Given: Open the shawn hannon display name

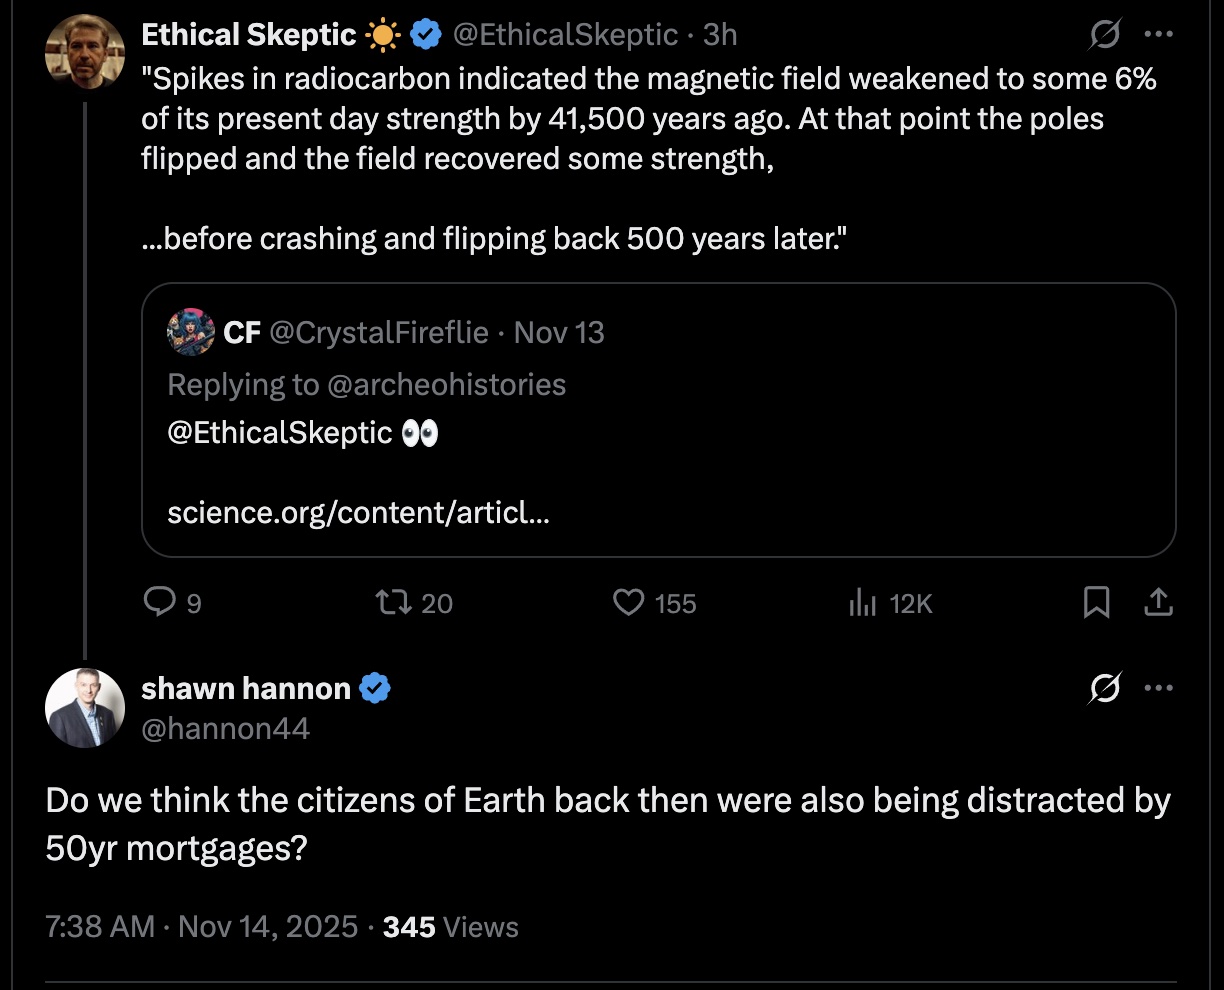Looking at the screenshot, I should (246, 689).
